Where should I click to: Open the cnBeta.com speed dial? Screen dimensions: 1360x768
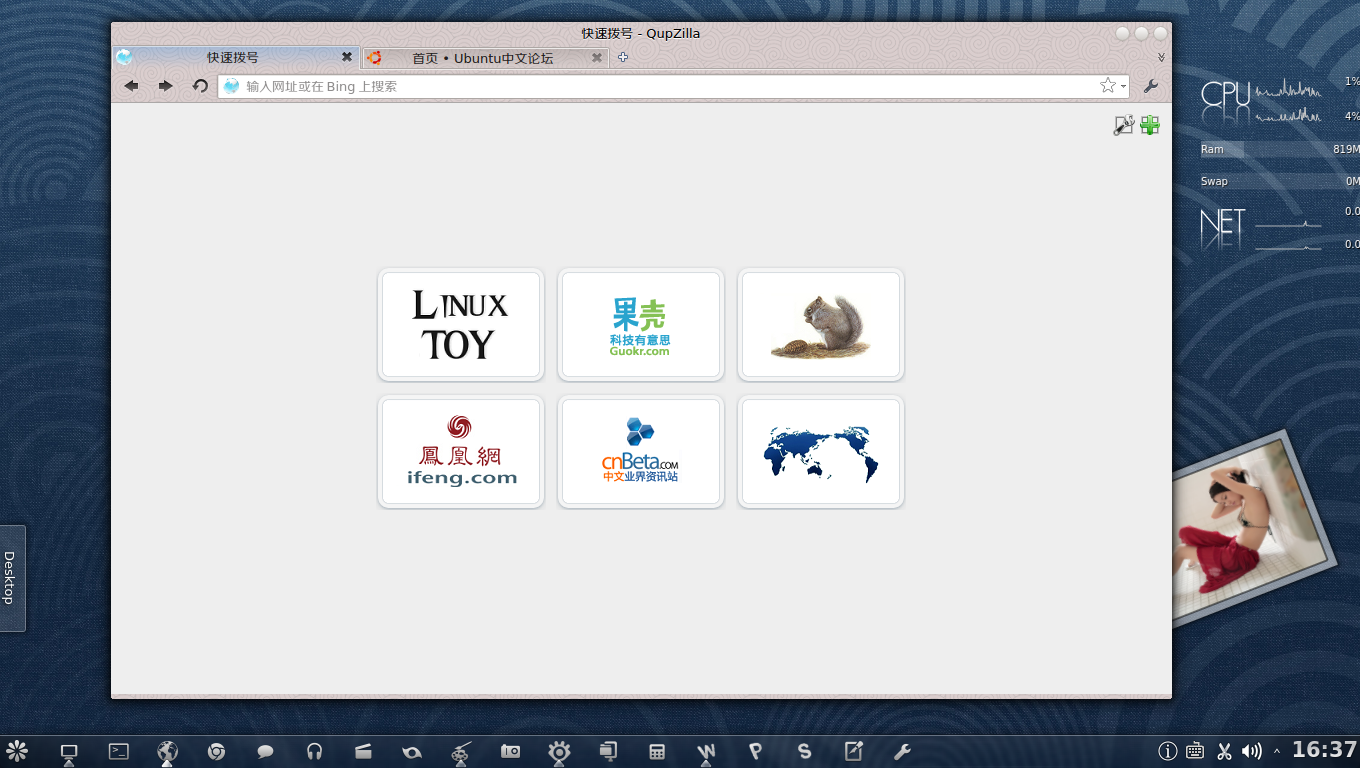click(x=641, y=452)
